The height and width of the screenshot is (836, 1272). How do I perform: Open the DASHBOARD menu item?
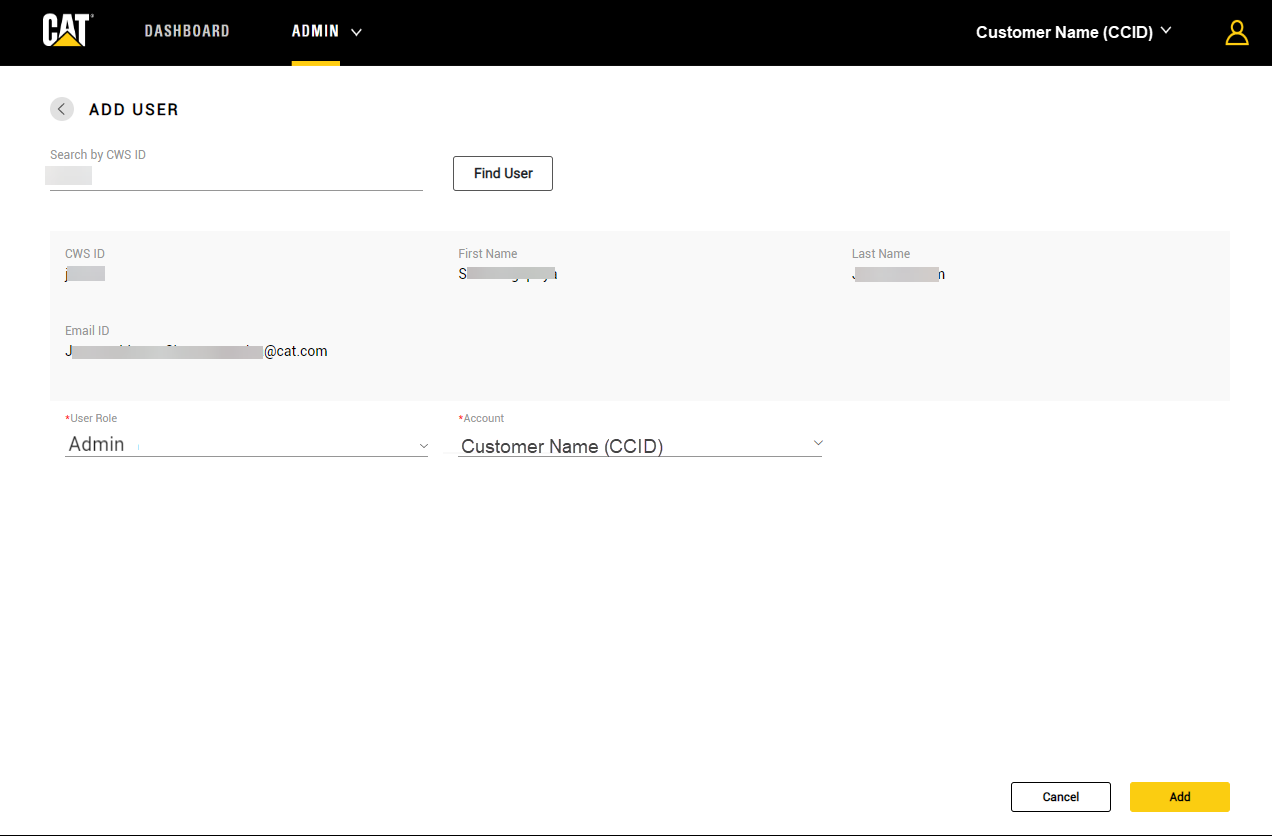pos(187,31)
